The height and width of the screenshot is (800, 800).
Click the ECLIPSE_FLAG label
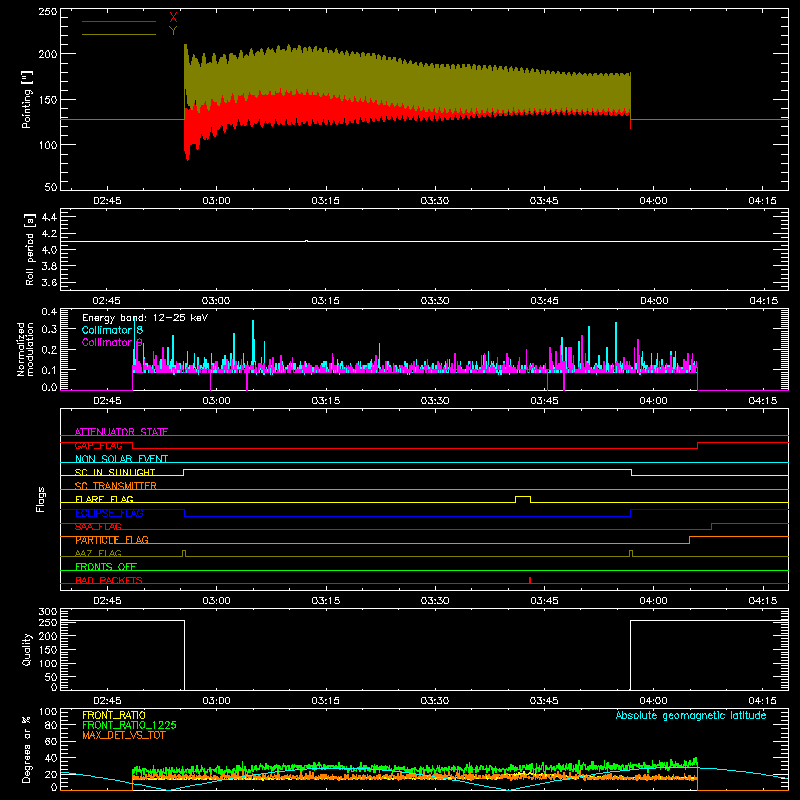(109, 513)
